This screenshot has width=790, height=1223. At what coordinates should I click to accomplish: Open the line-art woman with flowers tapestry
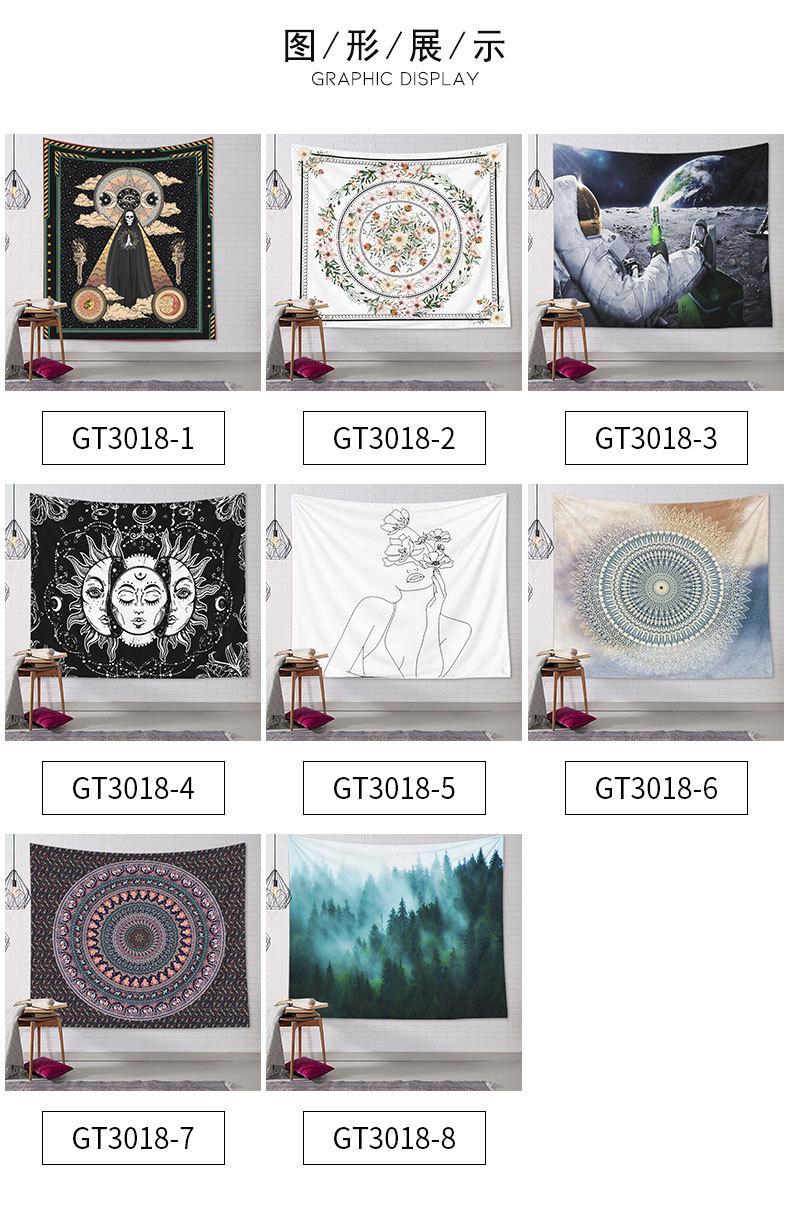pyautogui.click(x=394, y=612)
